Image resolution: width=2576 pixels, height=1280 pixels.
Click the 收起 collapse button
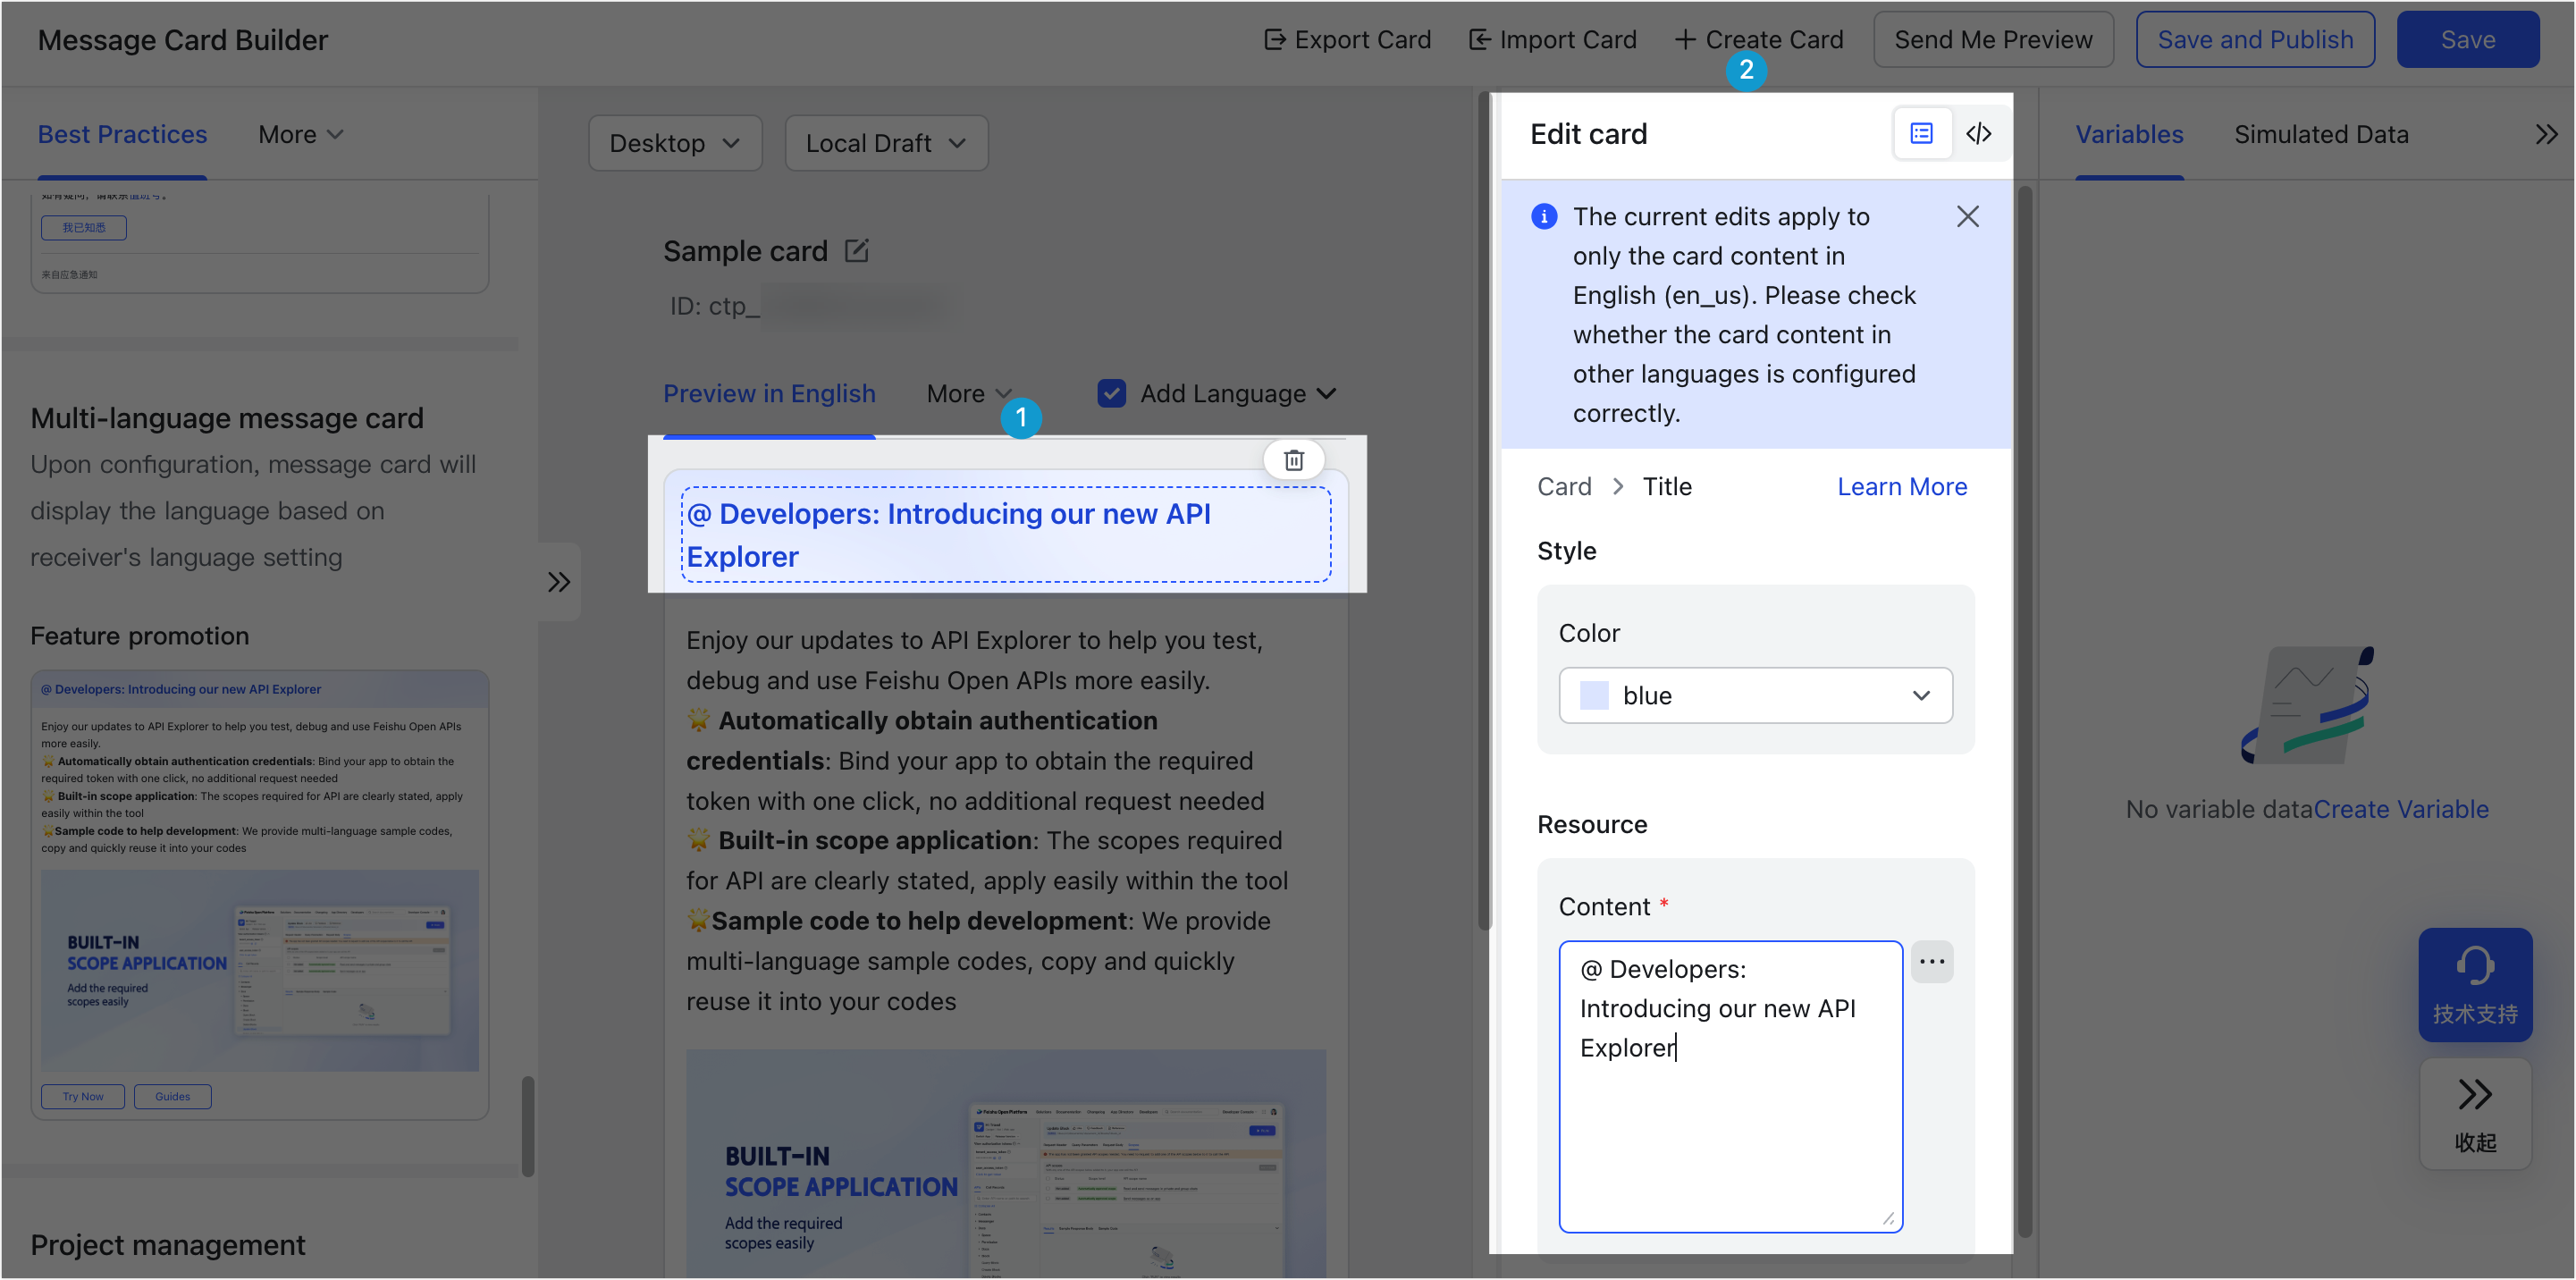2474,1113
